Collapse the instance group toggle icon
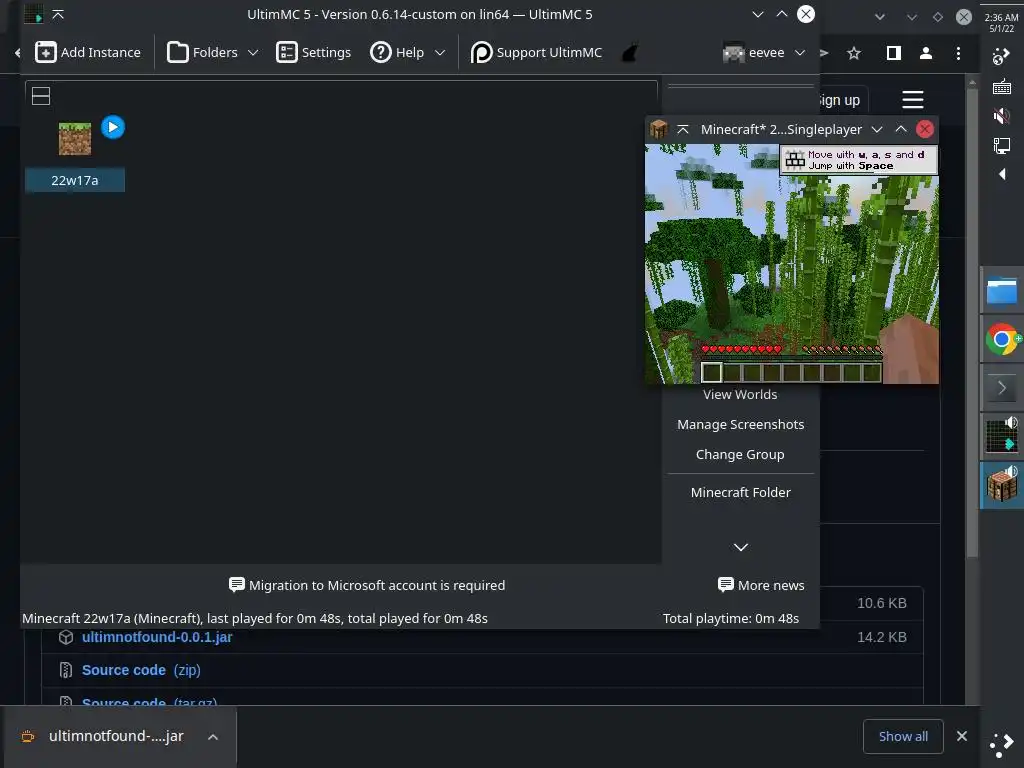 pos(40,96)
